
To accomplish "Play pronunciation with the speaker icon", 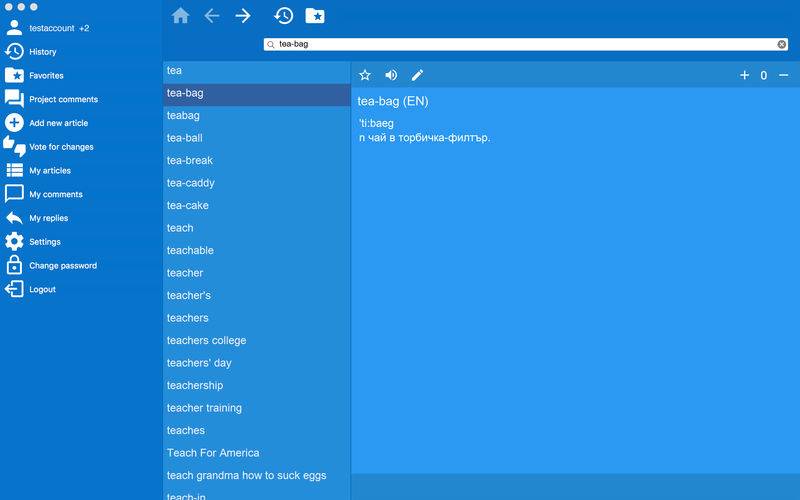I will pyautogui.click(x=391, y=76).
